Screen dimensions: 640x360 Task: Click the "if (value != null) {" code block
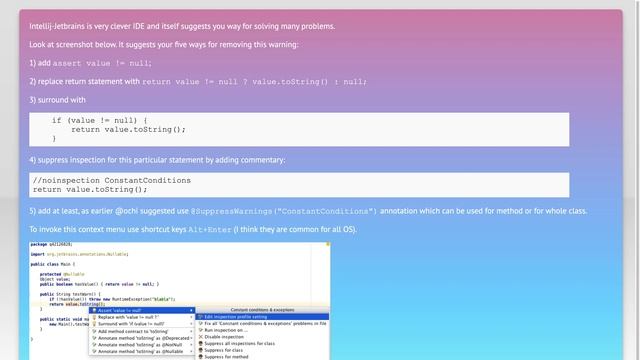(299, 129)
